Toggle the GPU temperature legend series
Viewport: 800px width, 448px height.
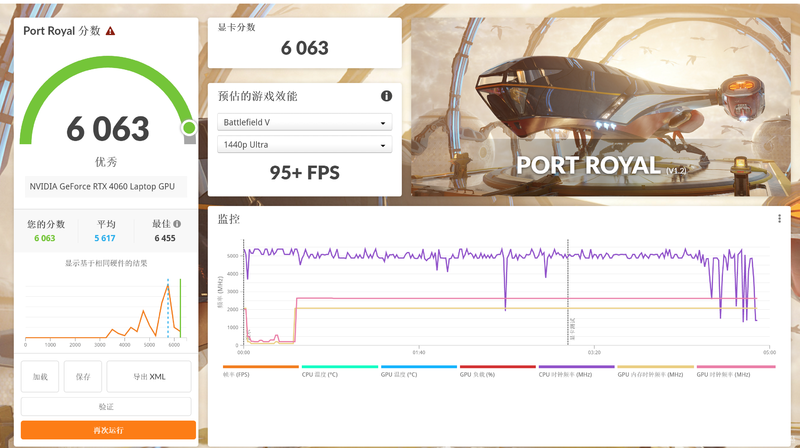coord(419,371)
